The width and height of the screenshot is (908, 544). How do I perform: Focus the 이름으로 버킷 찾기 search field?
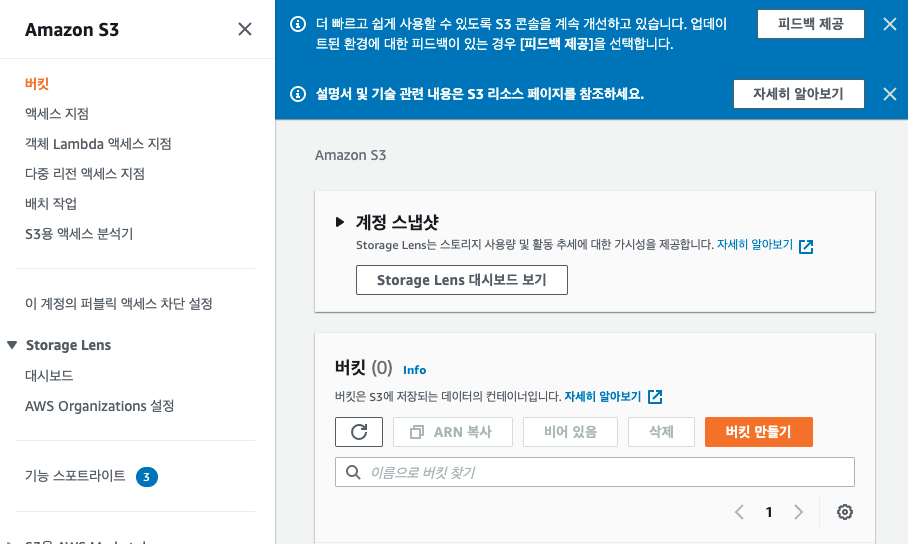595,472
